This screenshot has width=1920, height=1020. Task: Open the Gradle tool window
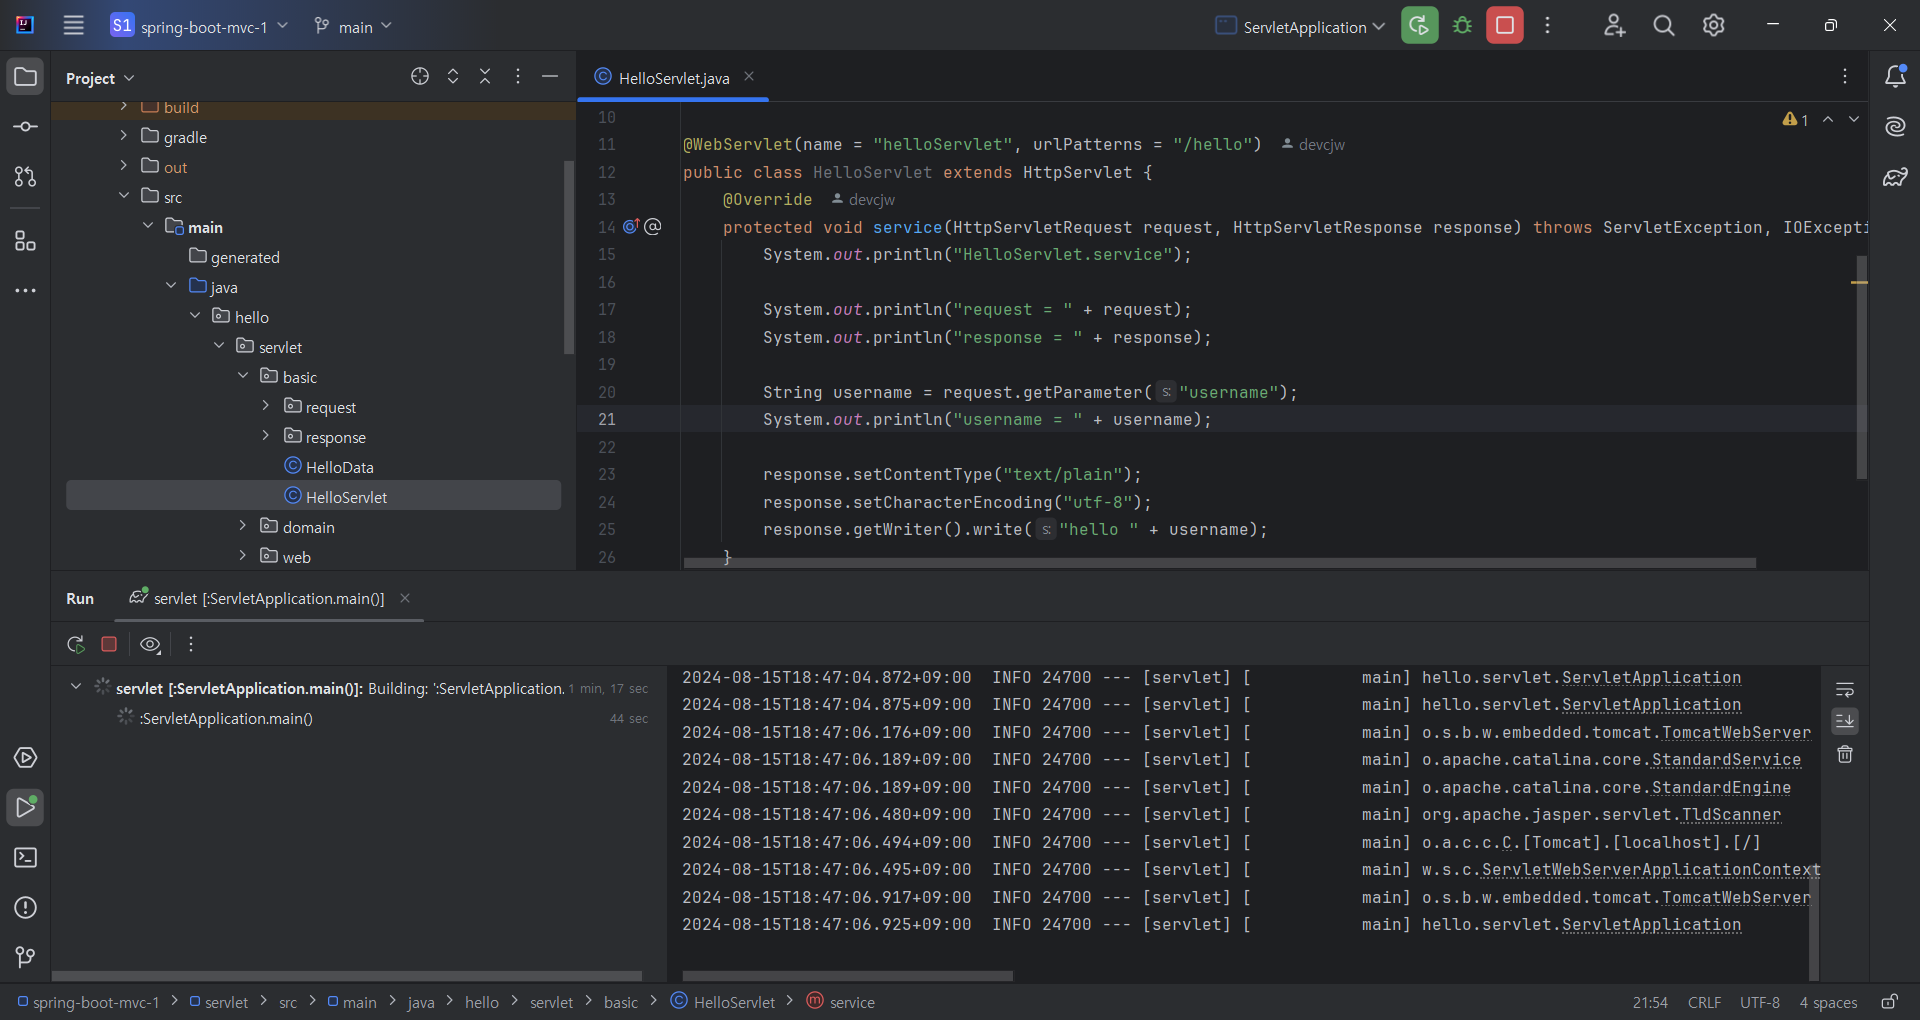[x=1895, y=177]
